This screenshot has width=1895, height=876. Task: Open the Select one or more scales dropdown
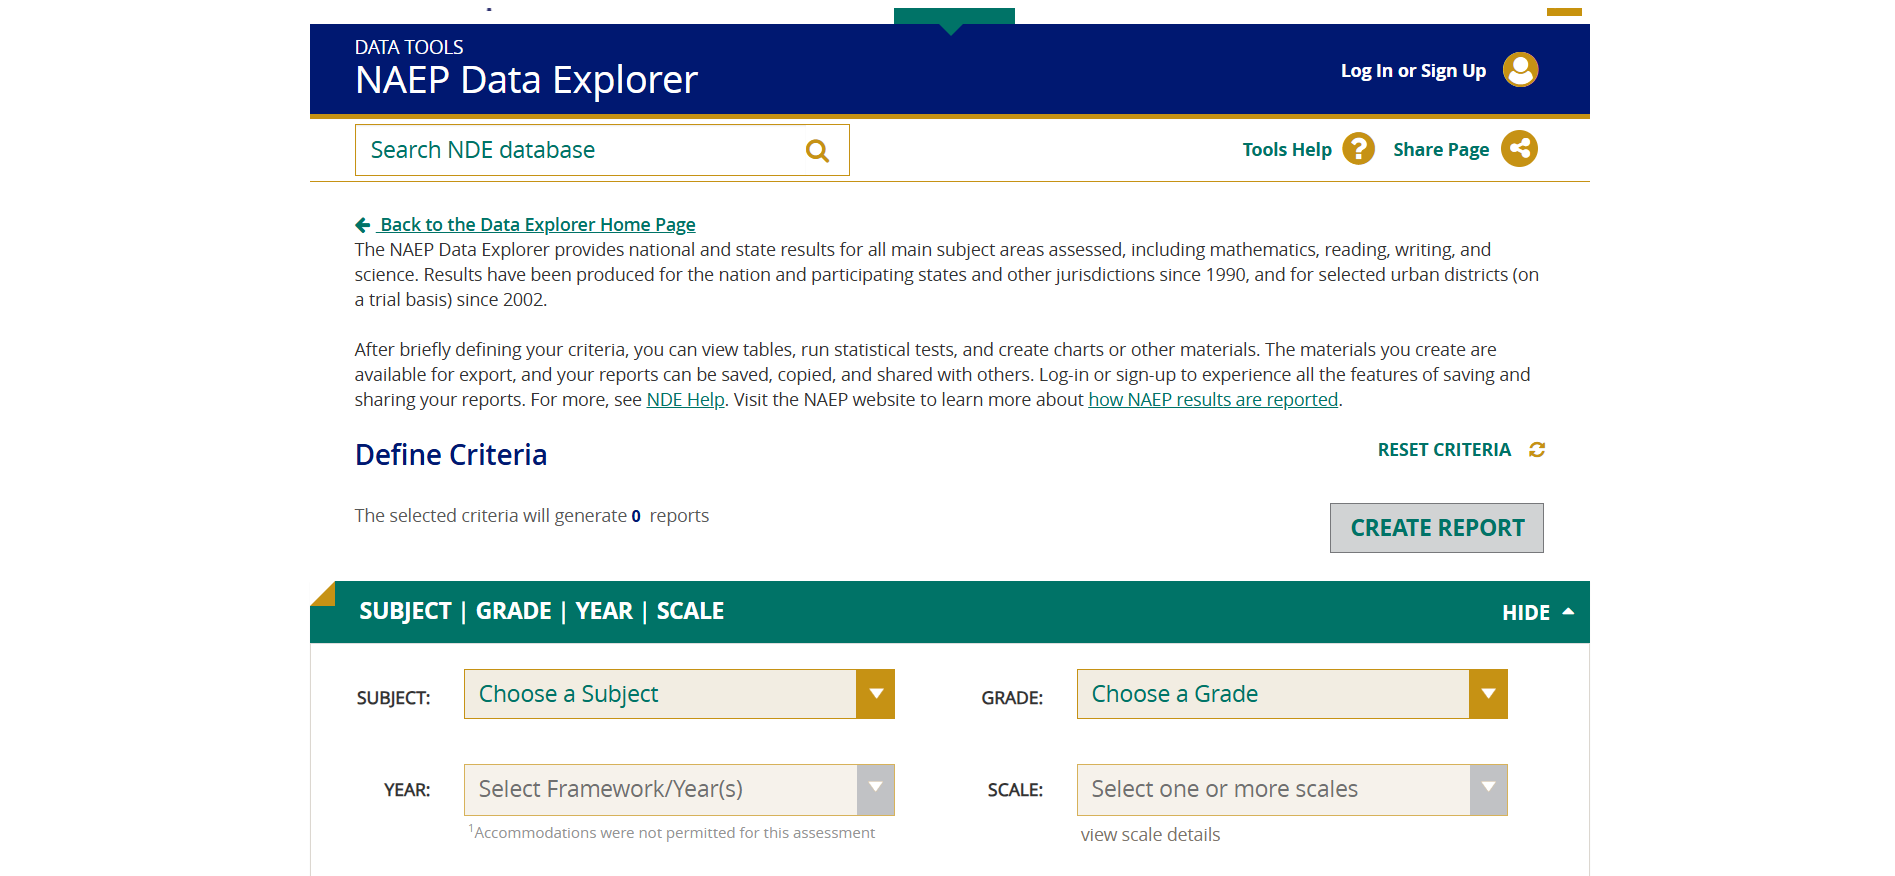click(x=1292, y=790)
